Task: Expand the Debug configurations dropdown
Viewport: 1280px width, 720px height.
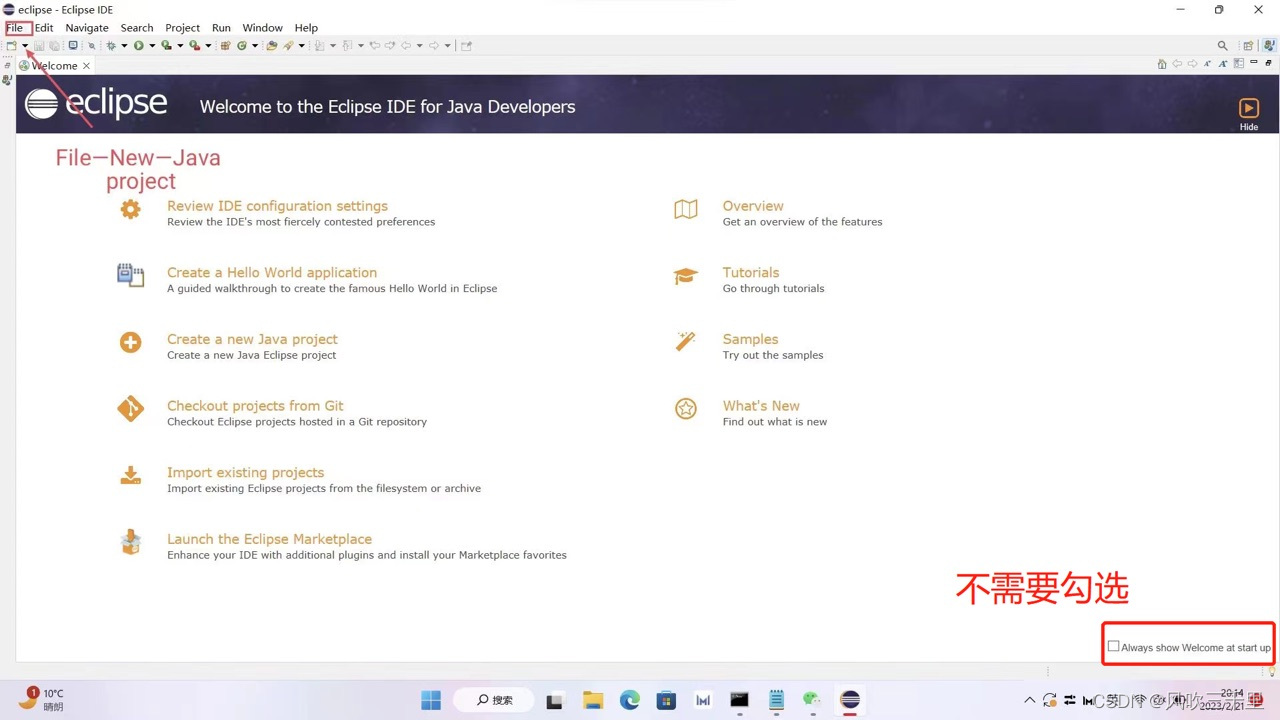Action: 124,45
